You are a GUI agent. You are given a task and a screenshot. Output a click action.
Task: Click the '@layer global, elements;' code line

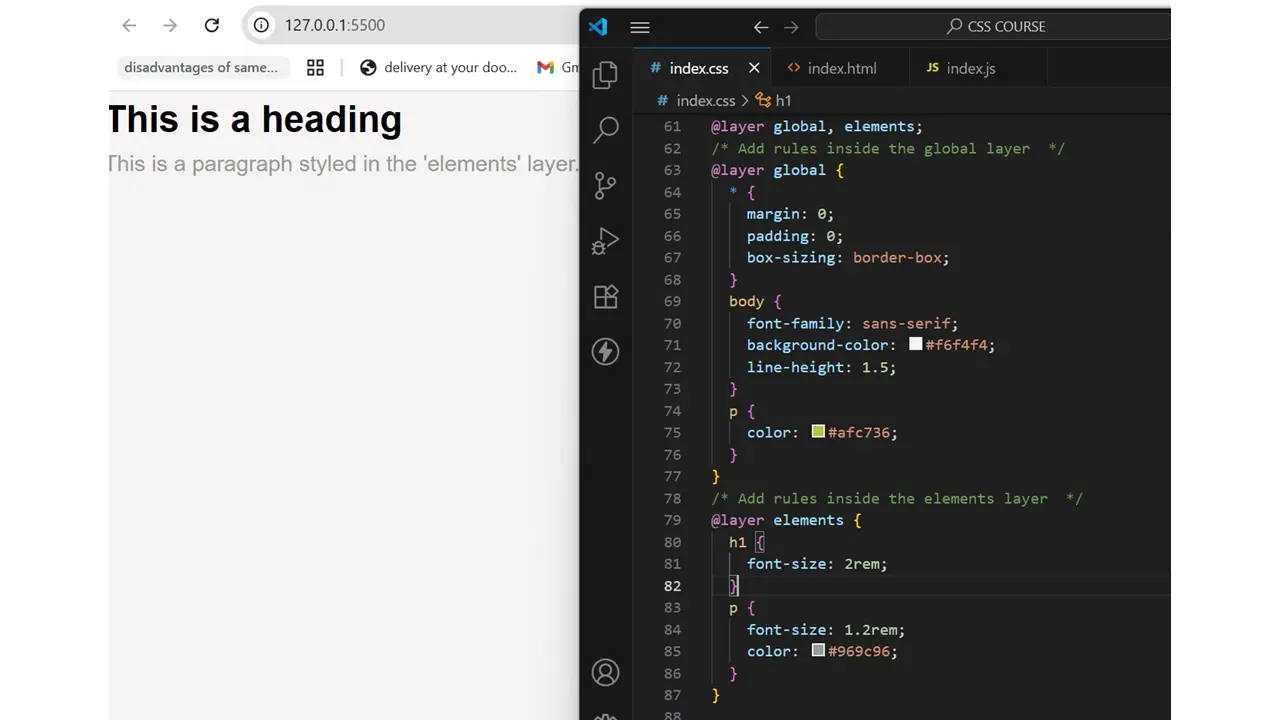pyautogui.click(x=817, y=126)
